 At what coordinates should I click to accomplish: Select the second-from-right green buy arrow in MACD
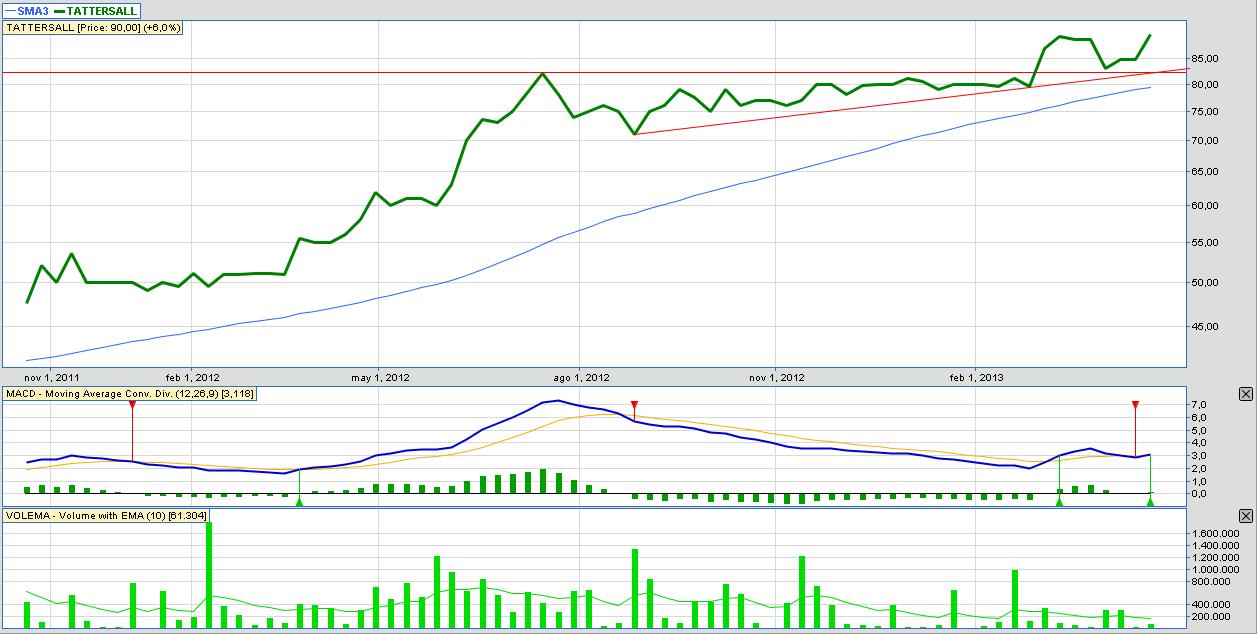coord(1059,501)
